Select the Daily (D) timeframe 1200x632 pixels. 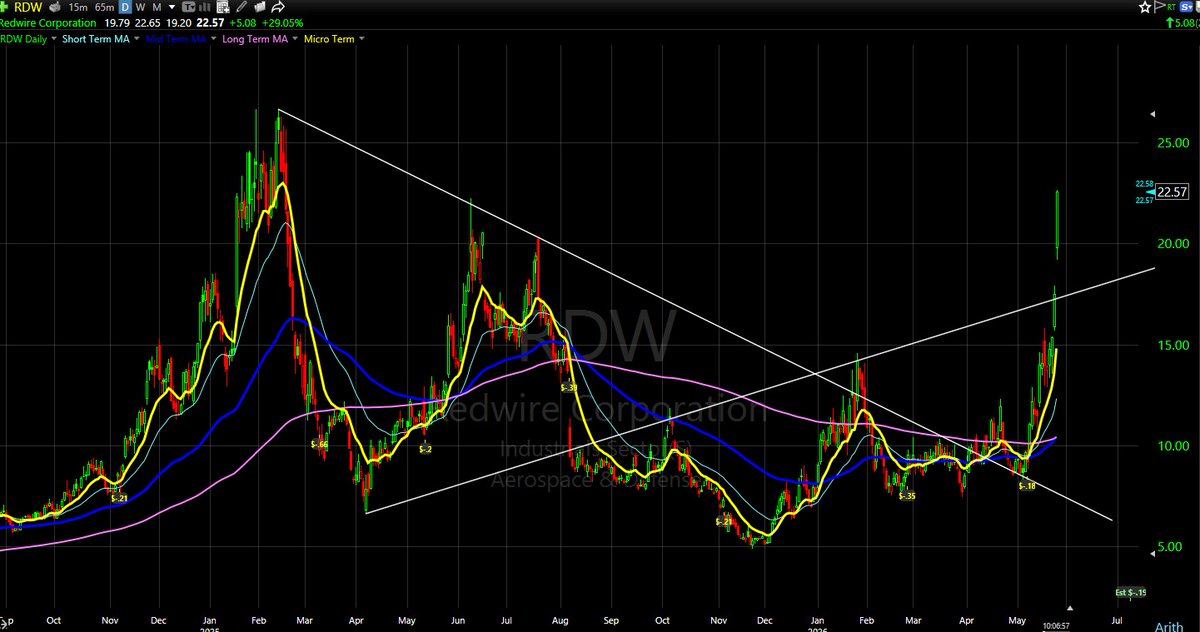[125, 7]
